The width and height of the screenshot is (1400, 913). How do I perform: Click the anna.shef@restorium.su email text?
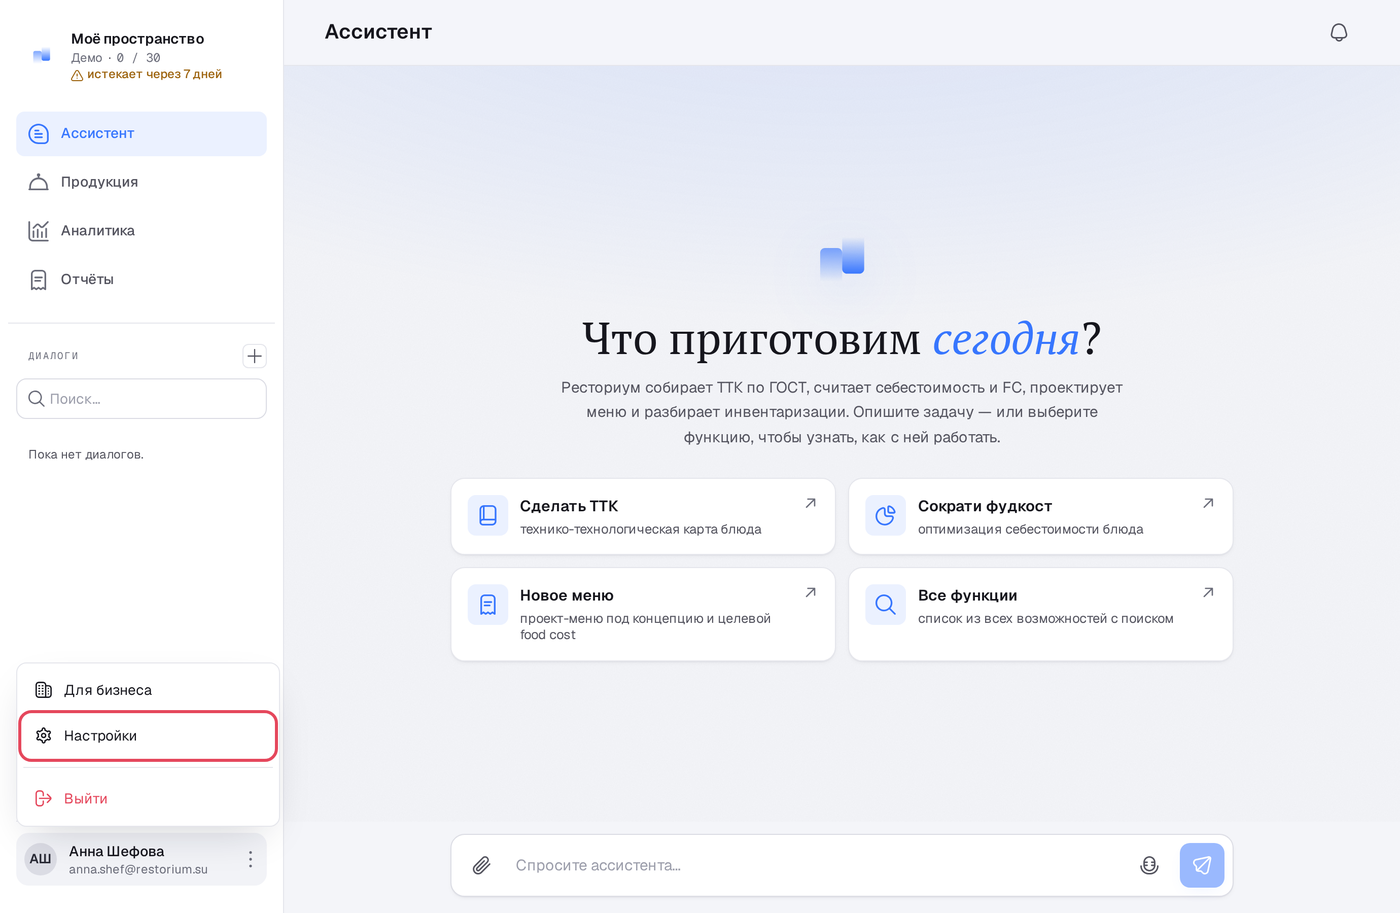click(138, 869)
